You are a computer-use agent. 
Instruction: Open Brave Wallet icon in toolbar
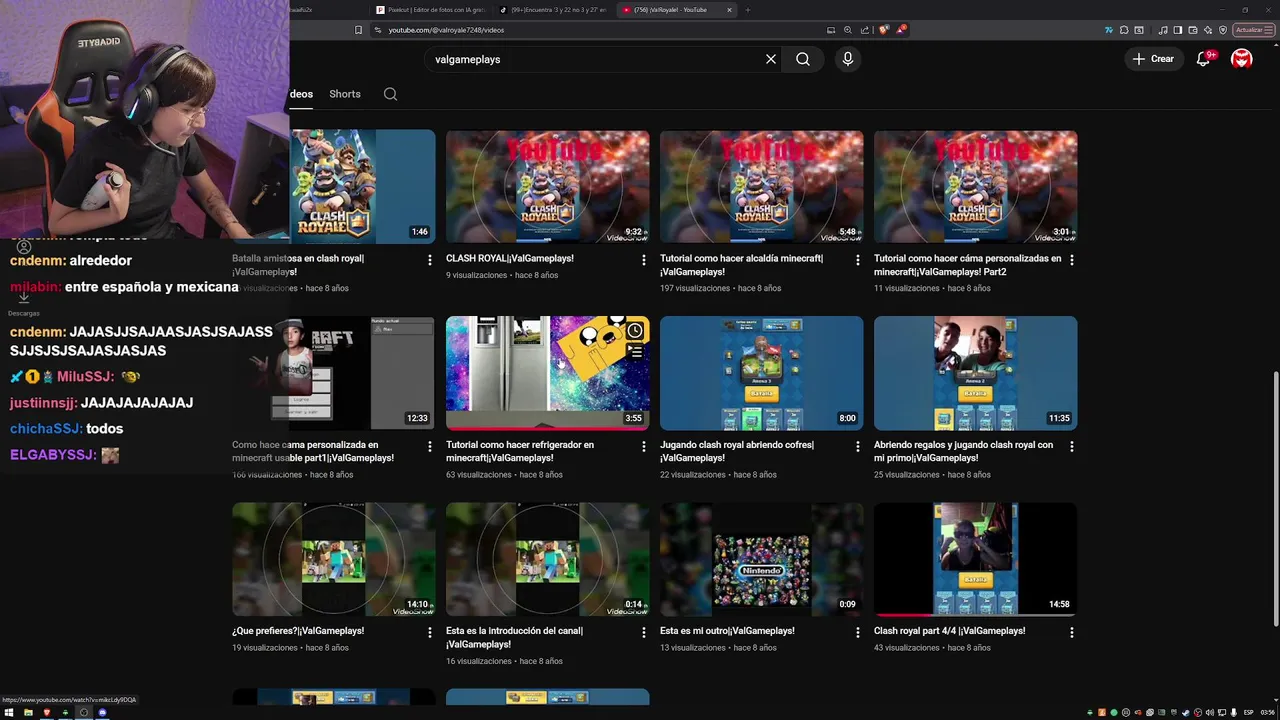point(1194,30)
